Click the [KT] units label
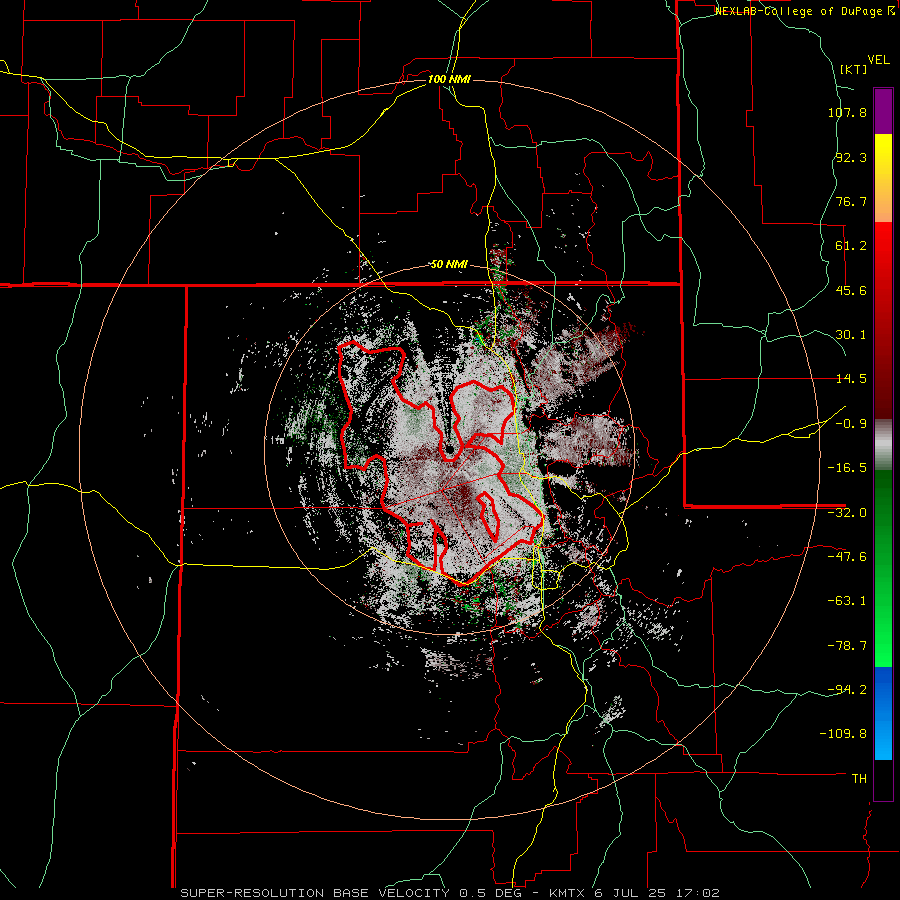 pyautogui.click(x=854, y=69)
